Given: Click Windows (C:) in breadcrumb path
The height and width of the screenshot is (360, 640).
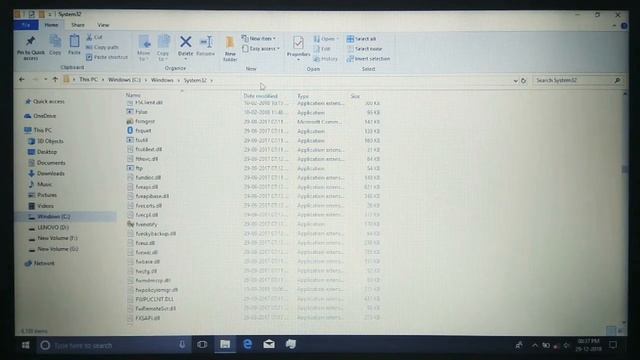Looking at the screenshot, I should click(124, 80).
